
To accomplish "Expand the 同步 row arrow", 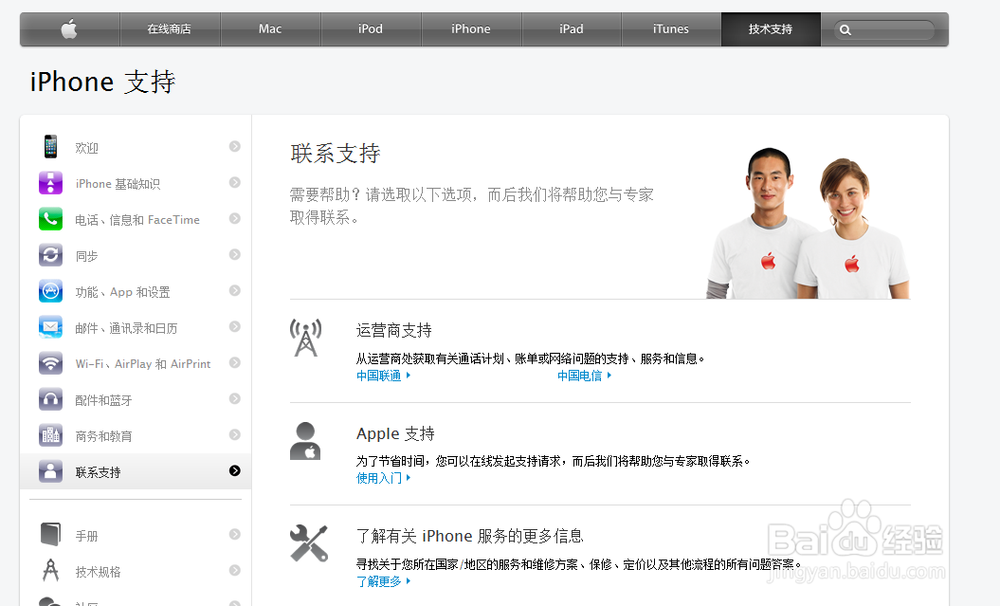I will pos(235,255).
